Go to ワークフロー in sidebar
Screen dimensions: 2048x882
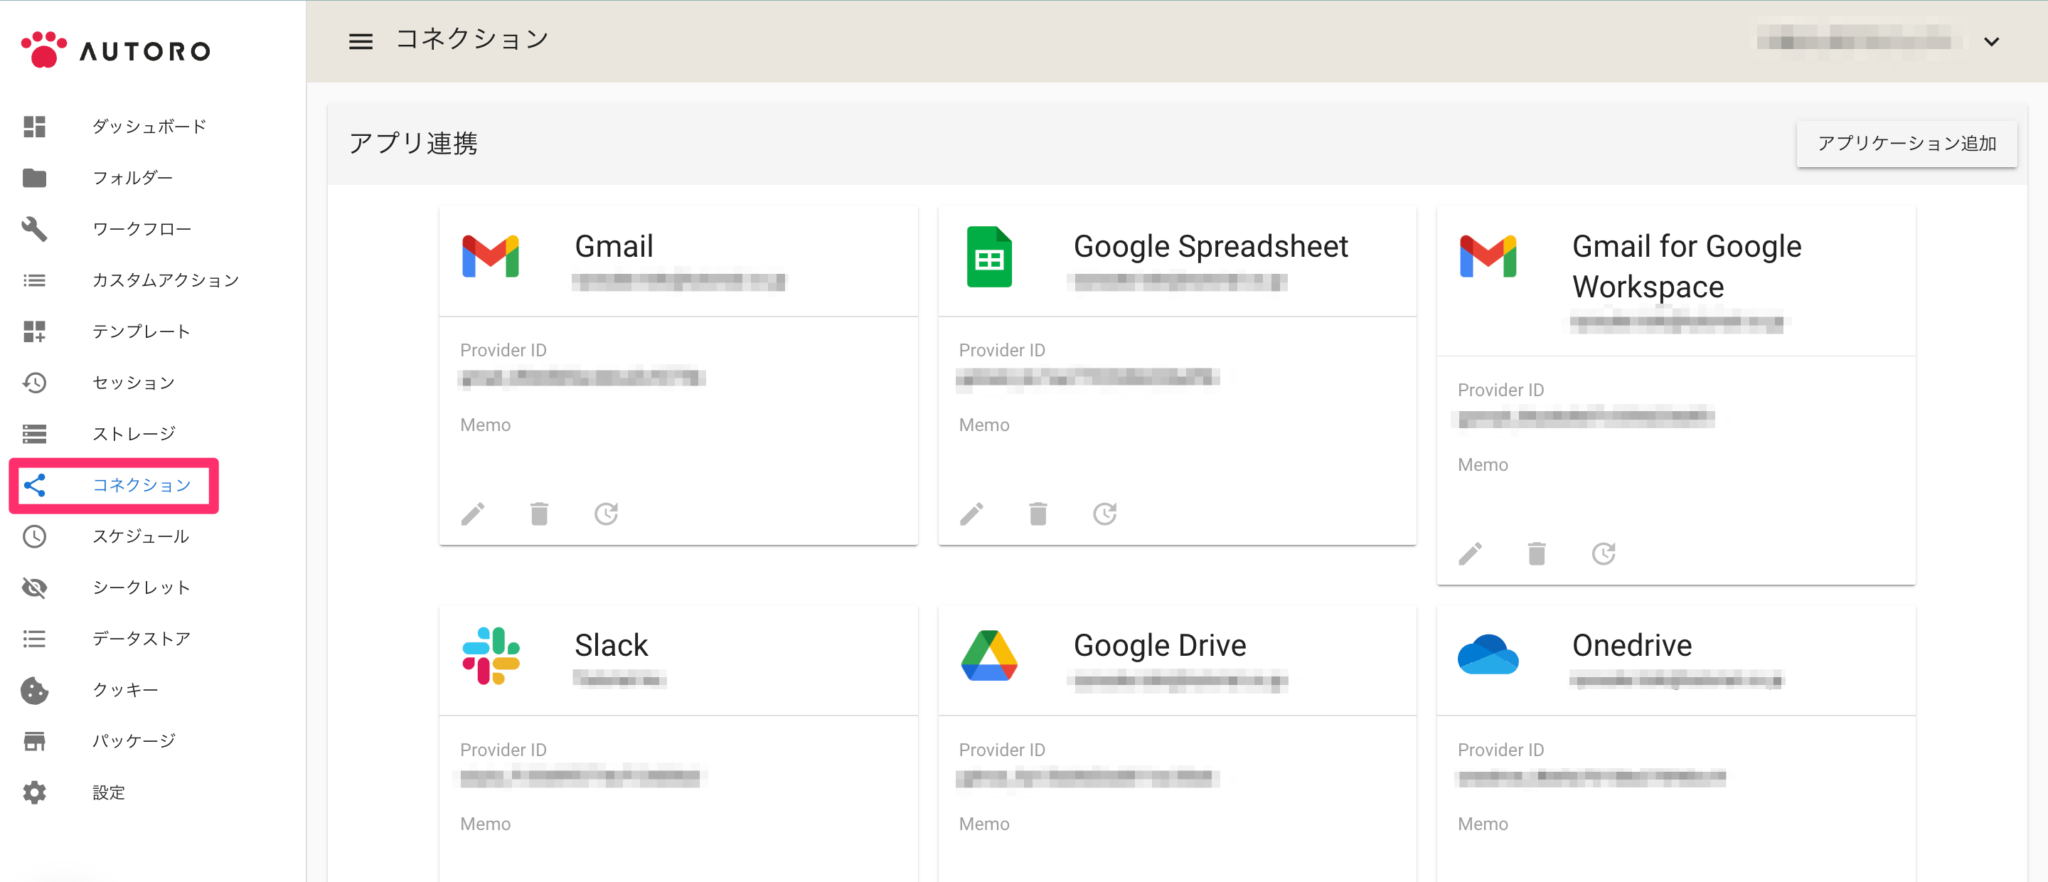142,229
